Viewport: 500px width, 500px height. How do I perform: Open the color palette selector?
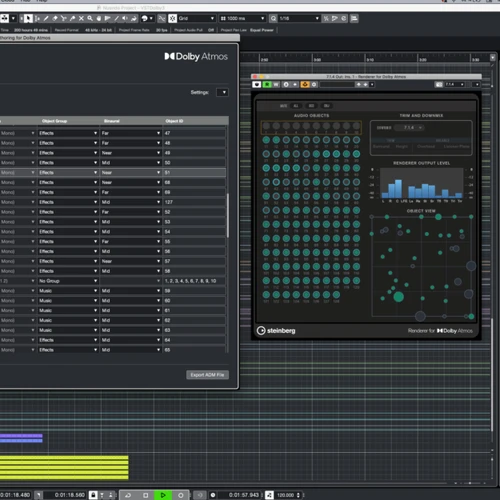click(x=147, y=18)
